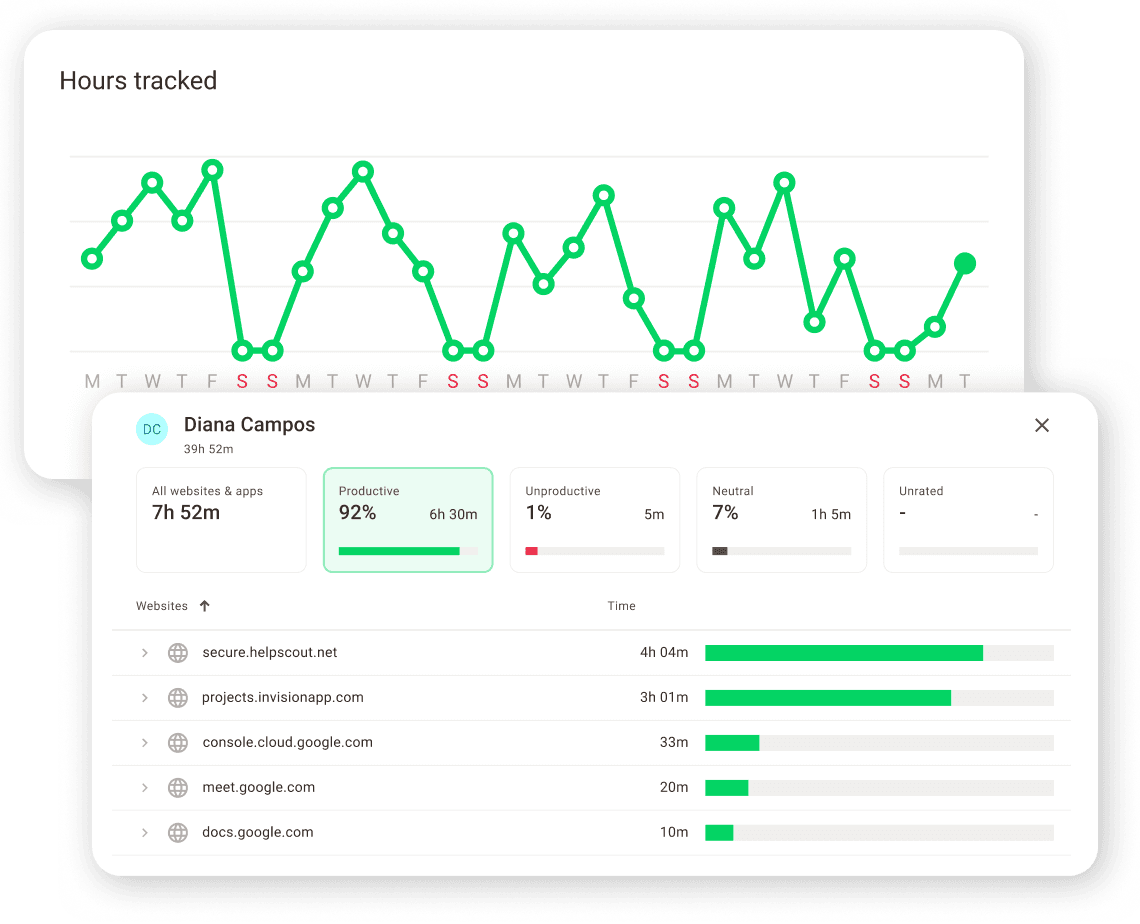
Task: Select the Unrated category card
Action: click(968, 520)
